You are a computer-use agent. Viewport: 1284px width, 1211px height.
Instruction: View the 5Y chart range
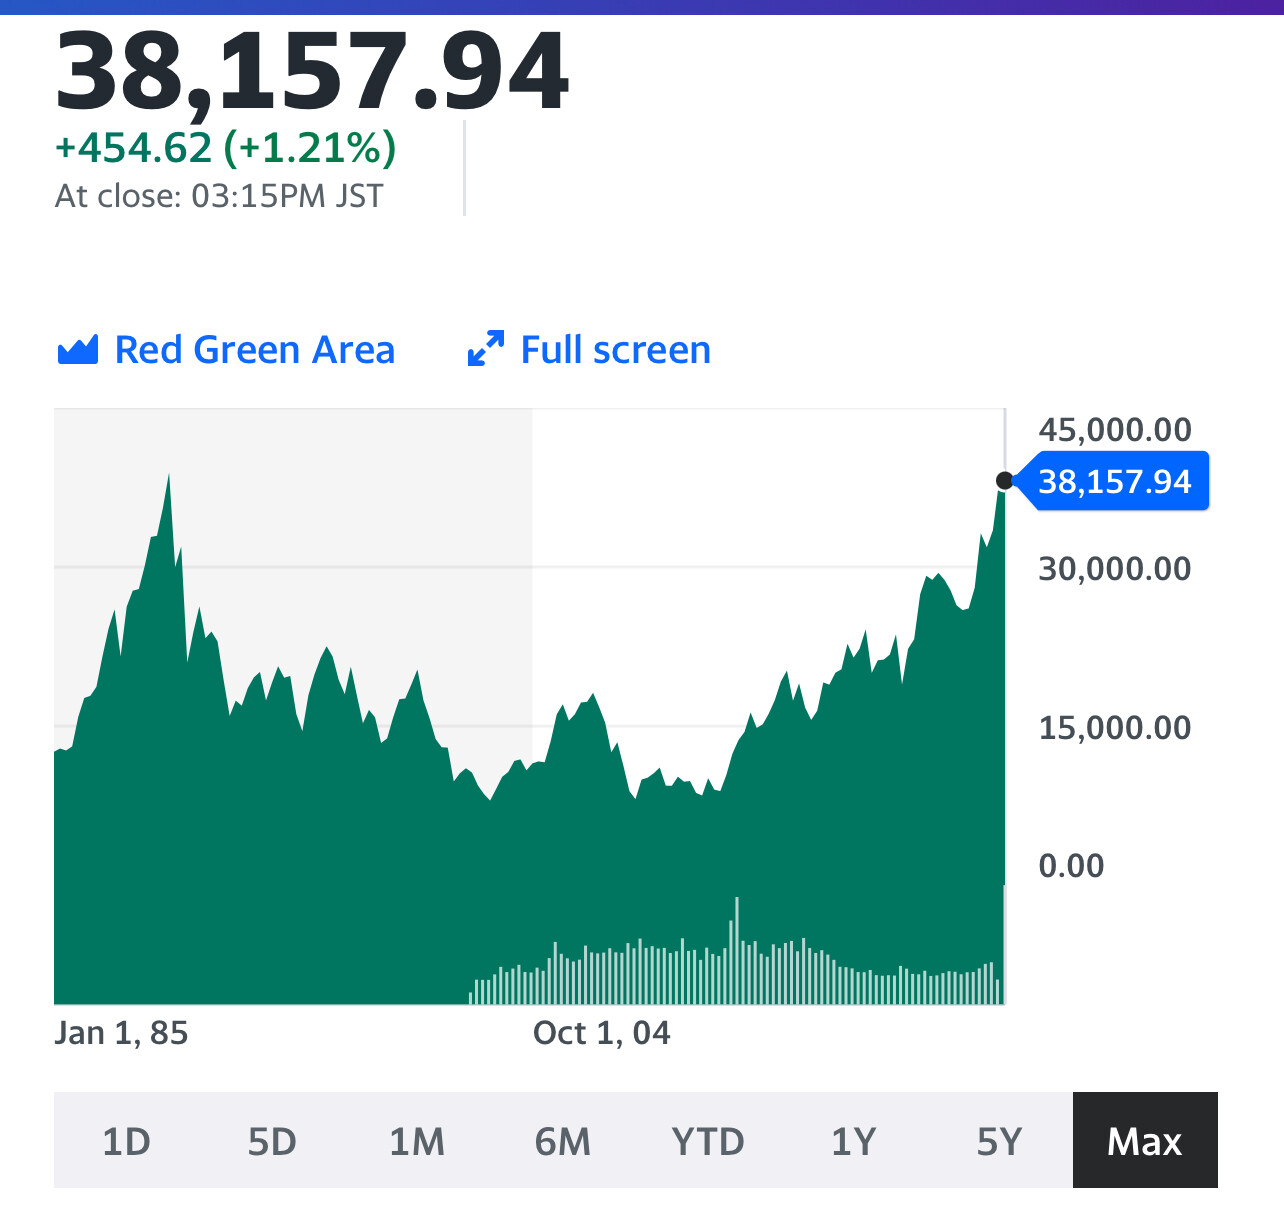999,1141
